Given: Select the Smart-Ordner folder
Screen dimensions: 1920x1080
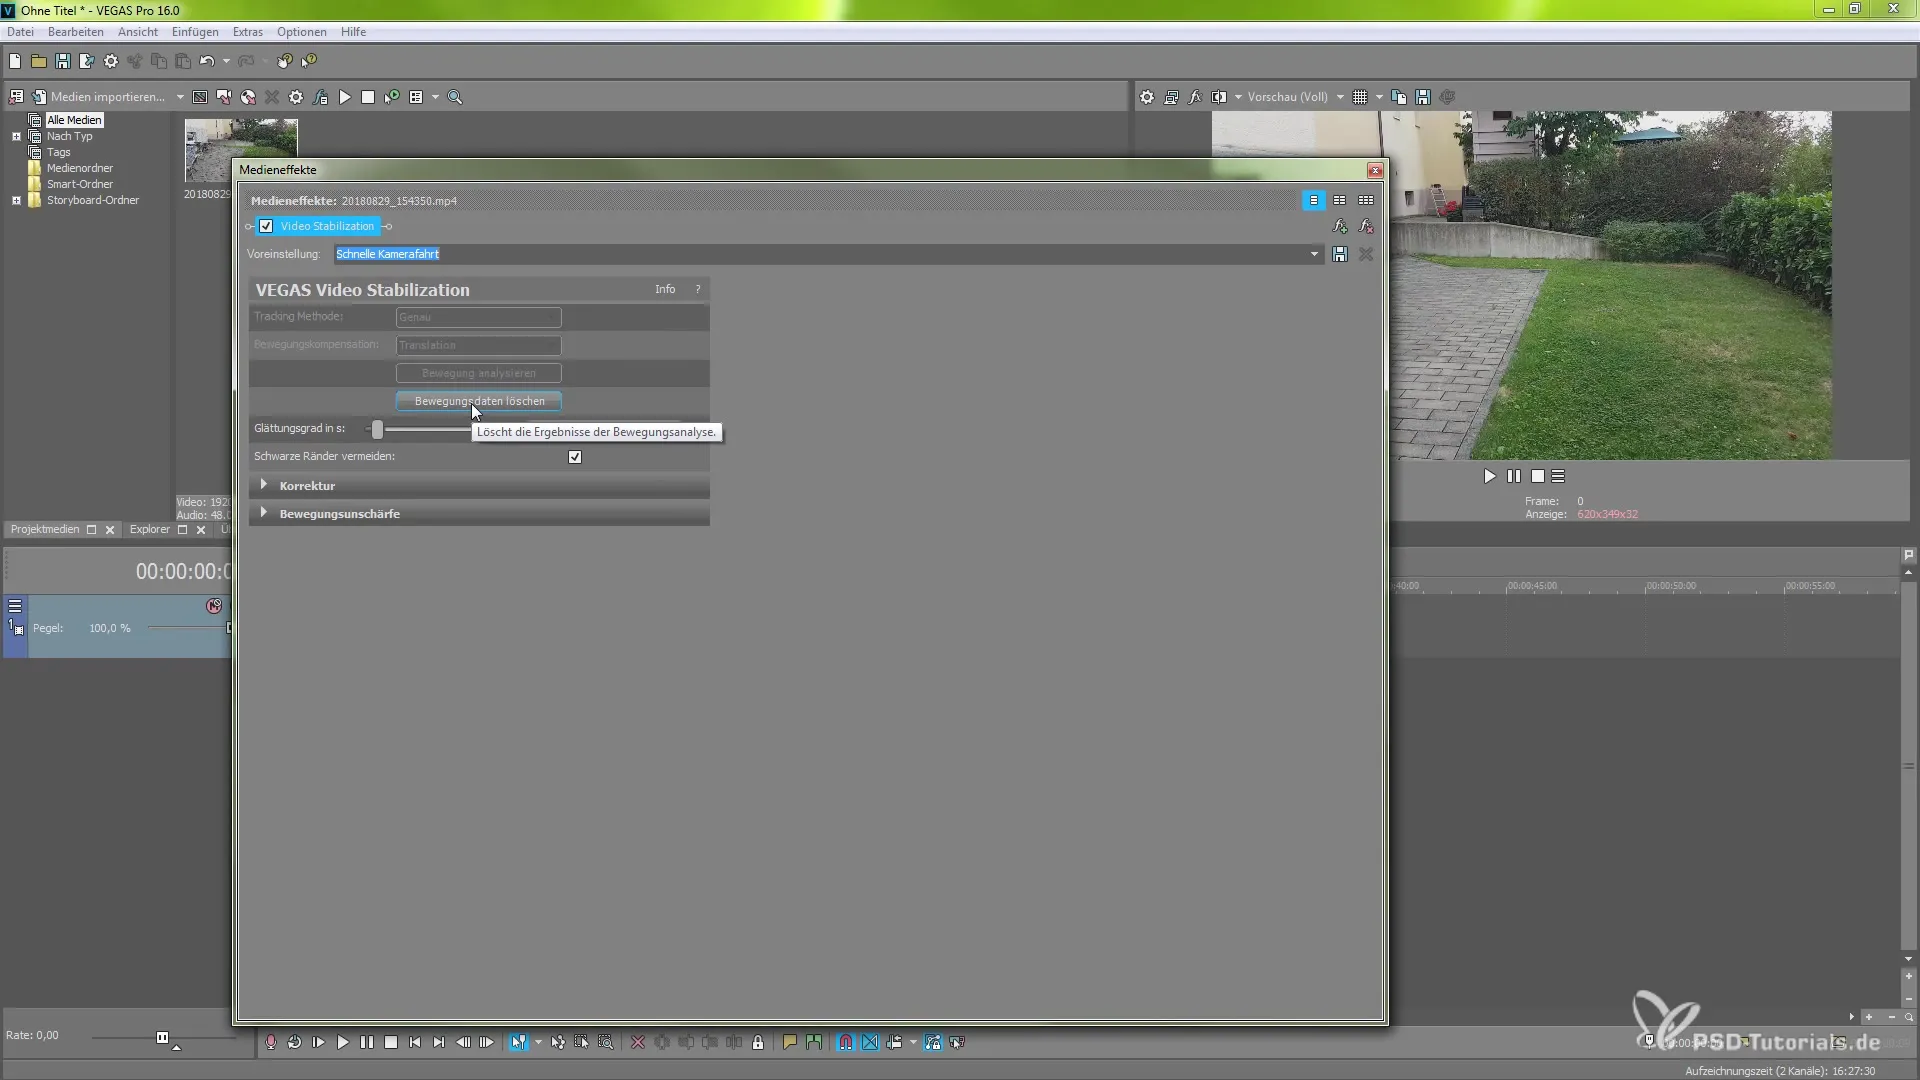Looking at the screenshot, I should (x=80, y=184).
